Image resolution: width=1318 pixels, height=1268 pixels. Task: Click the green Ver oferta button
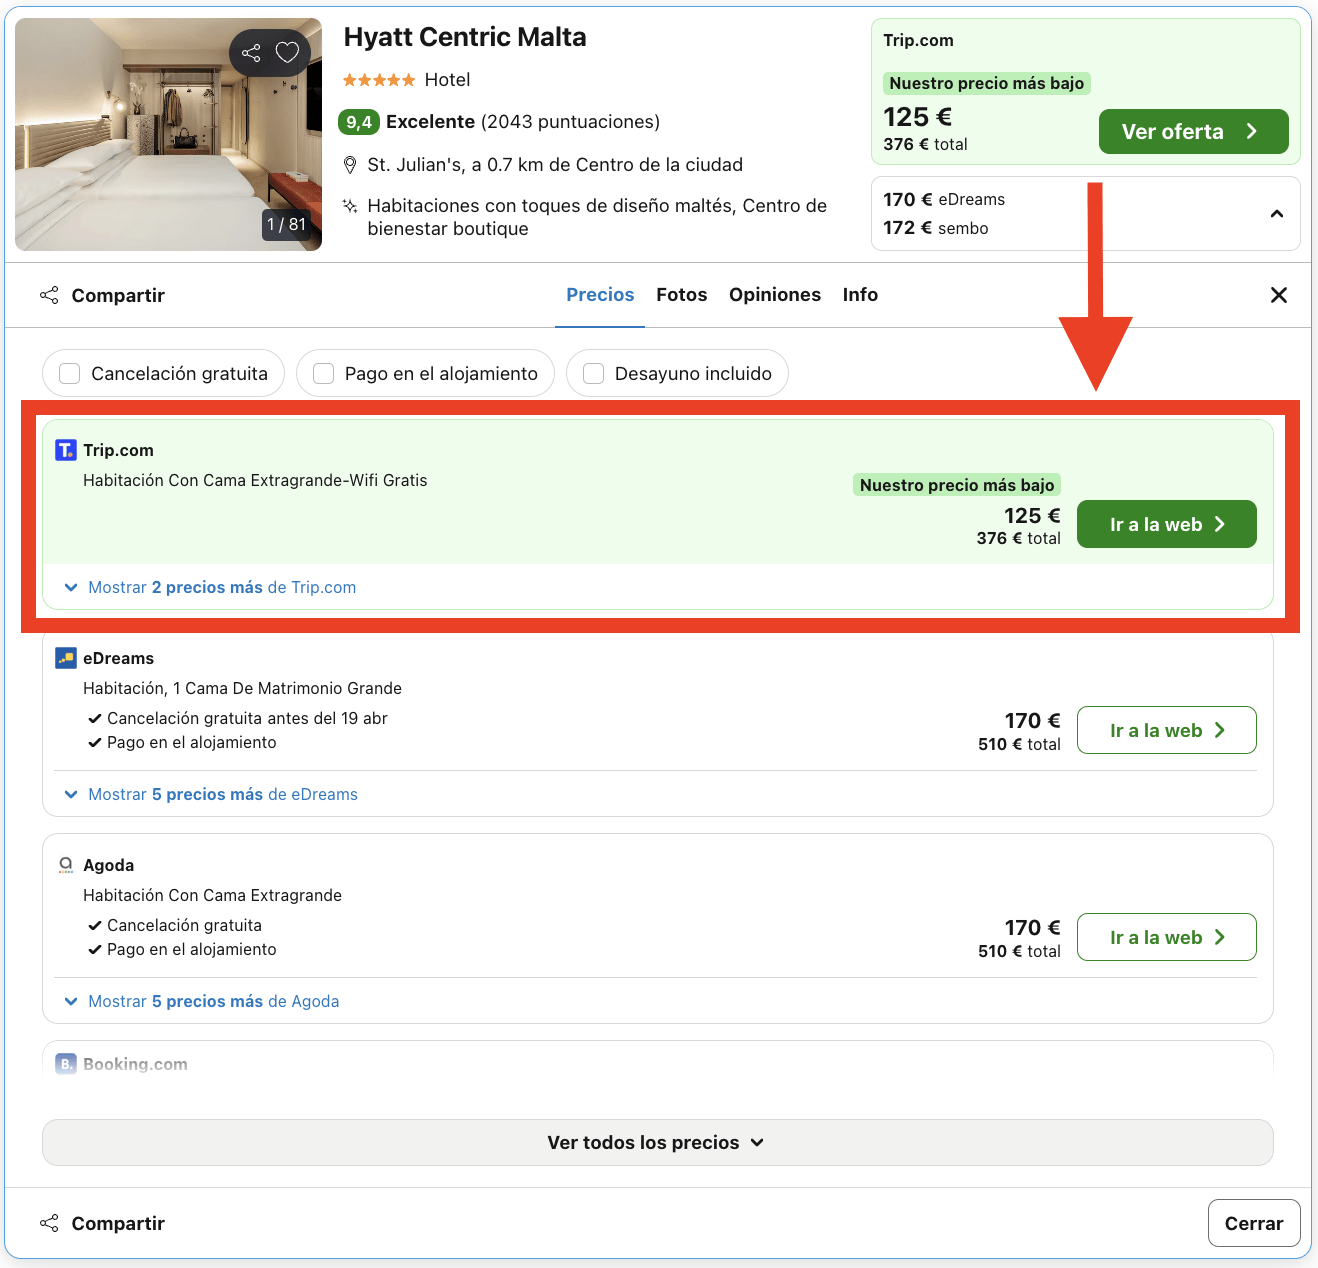point(1193,132)
